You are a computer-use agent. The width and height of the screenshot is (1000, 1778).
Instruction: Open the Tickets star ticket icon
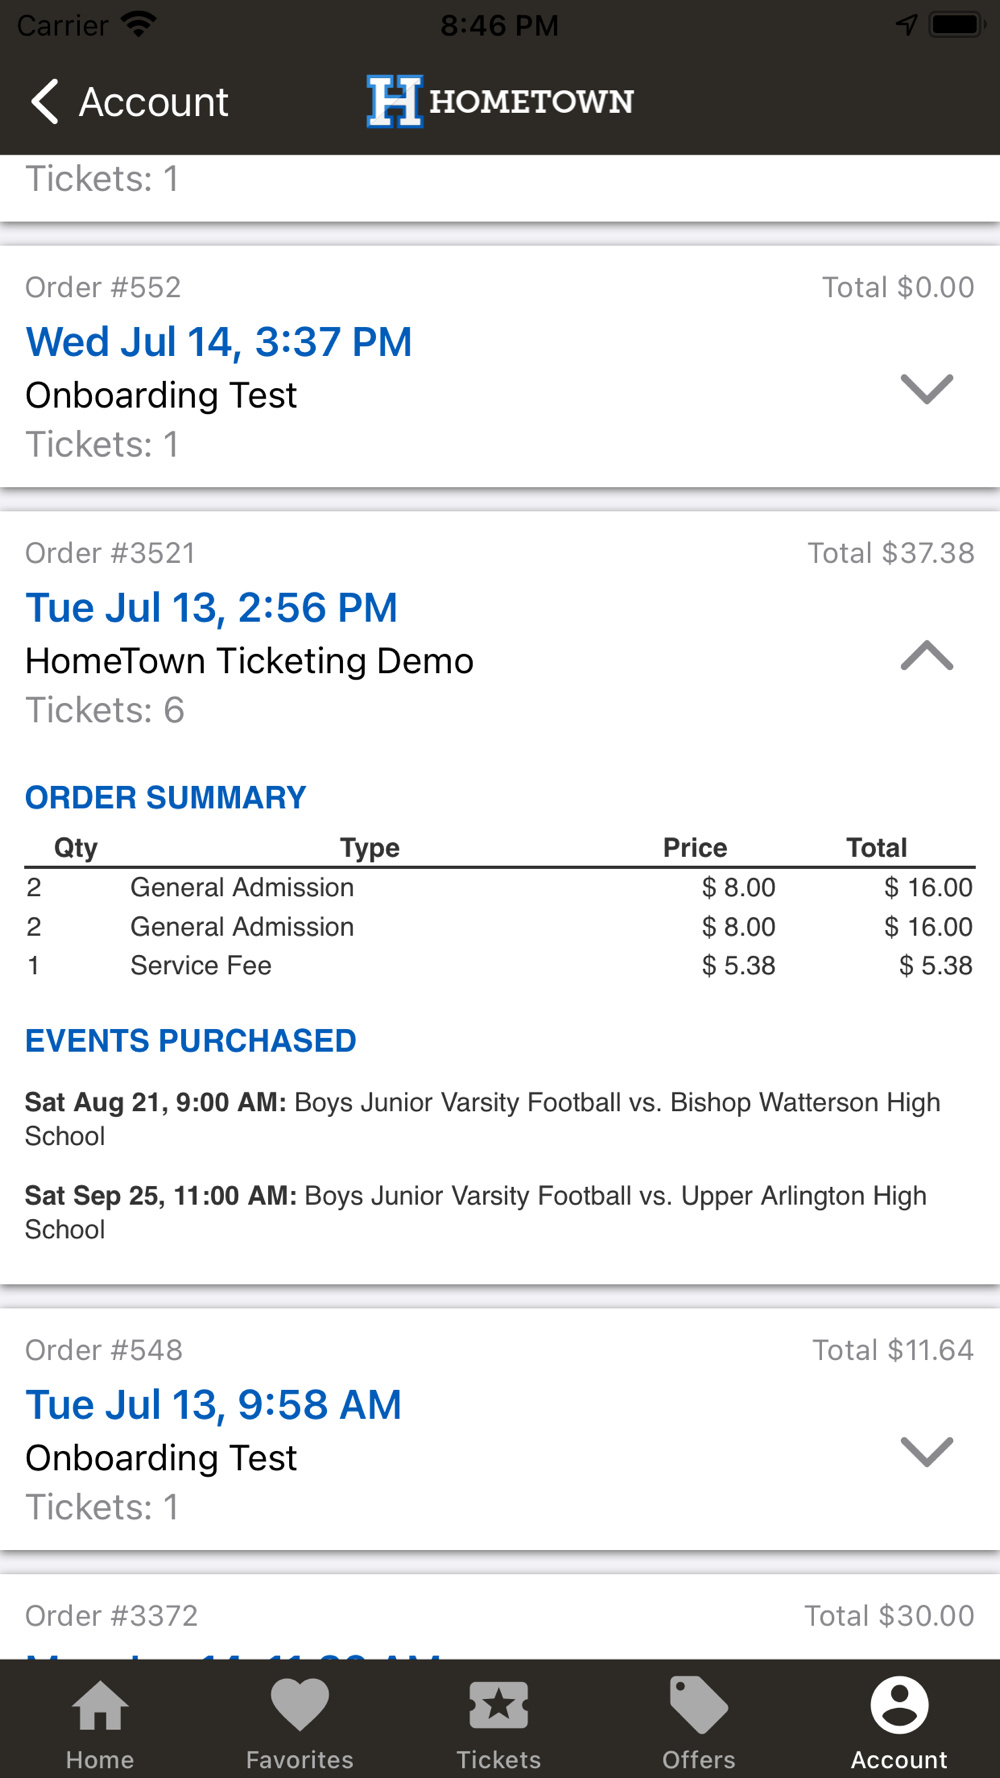click(499, 1705)
